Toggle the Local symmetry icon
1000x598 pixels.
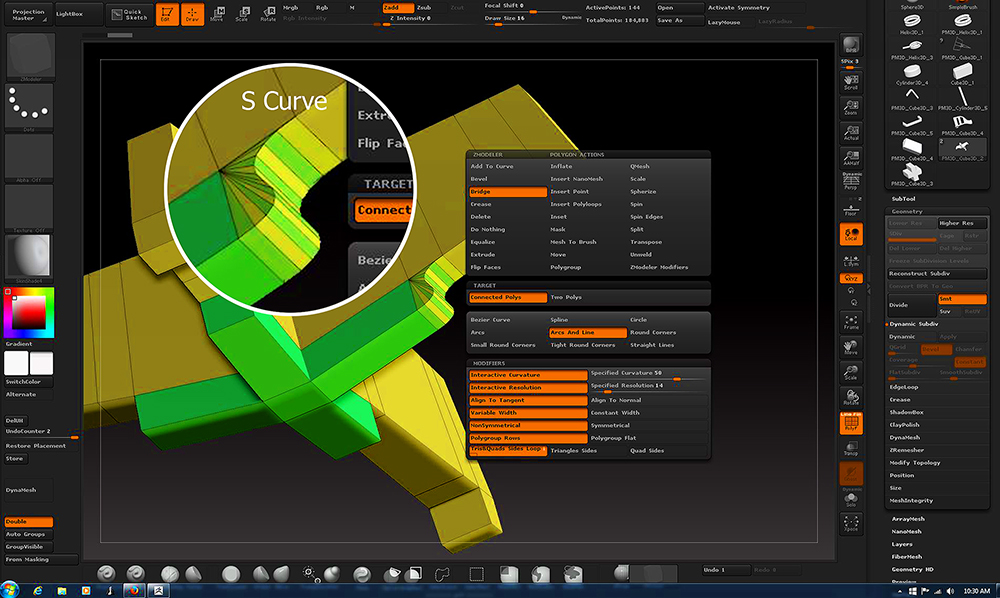click(x=851, y=234)
